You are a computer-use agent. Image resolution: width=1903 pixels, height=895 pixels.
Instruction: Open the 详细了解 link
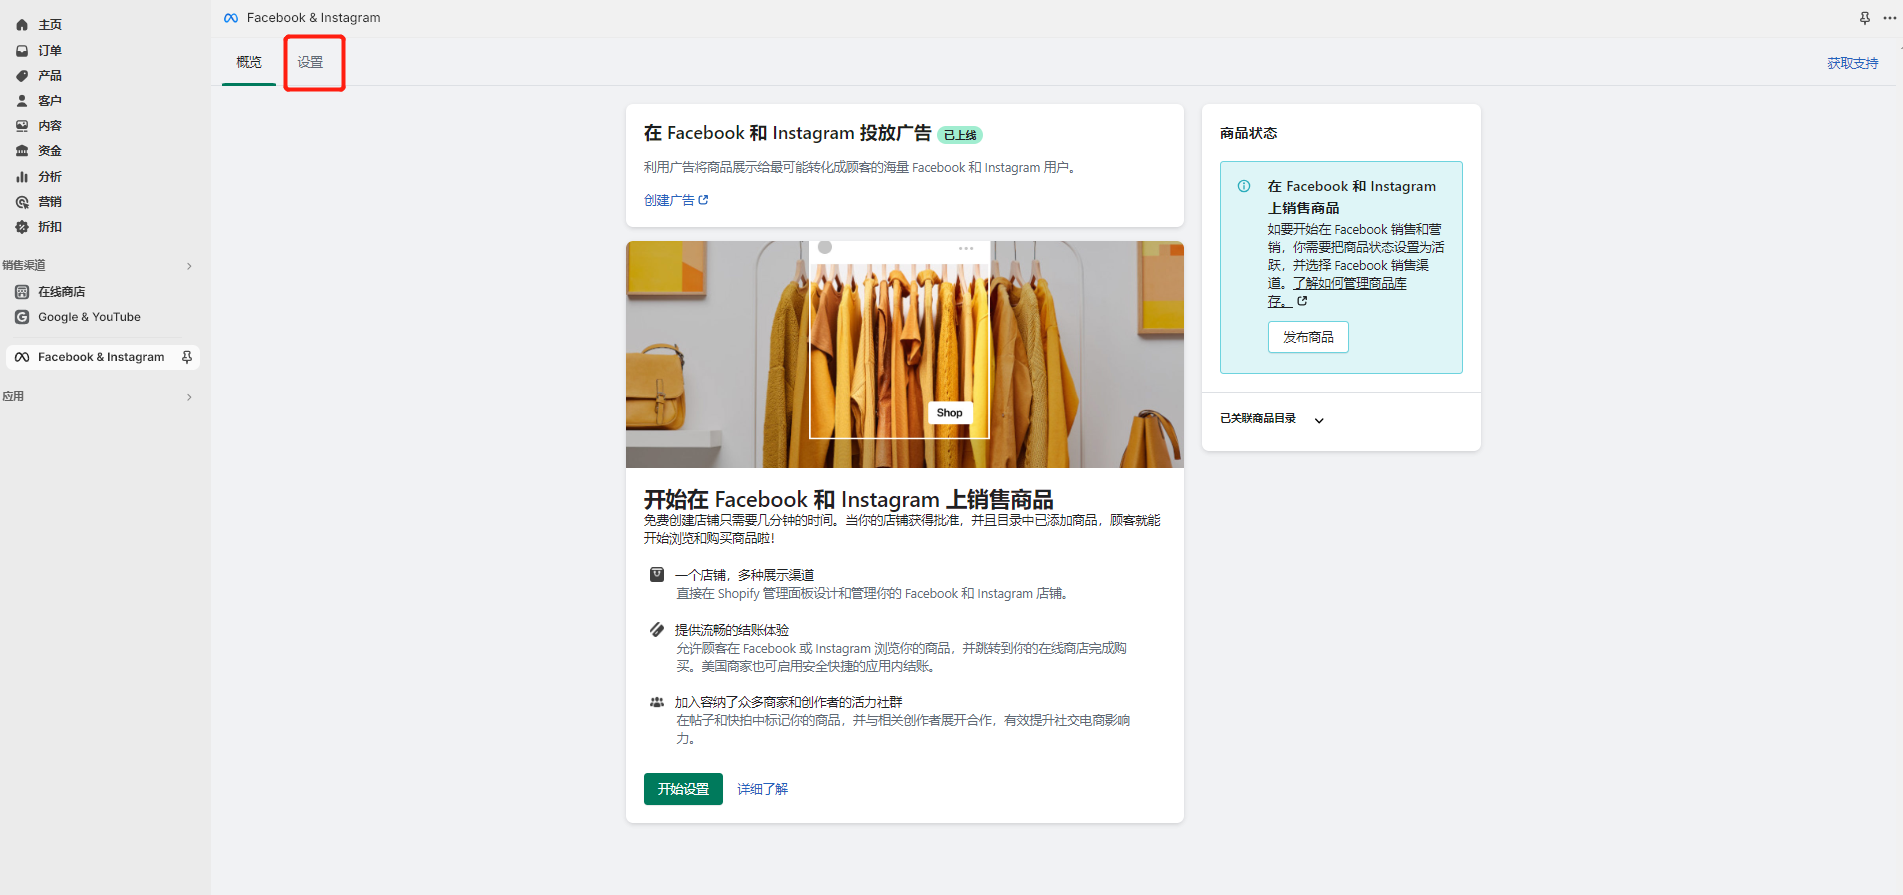763,789
